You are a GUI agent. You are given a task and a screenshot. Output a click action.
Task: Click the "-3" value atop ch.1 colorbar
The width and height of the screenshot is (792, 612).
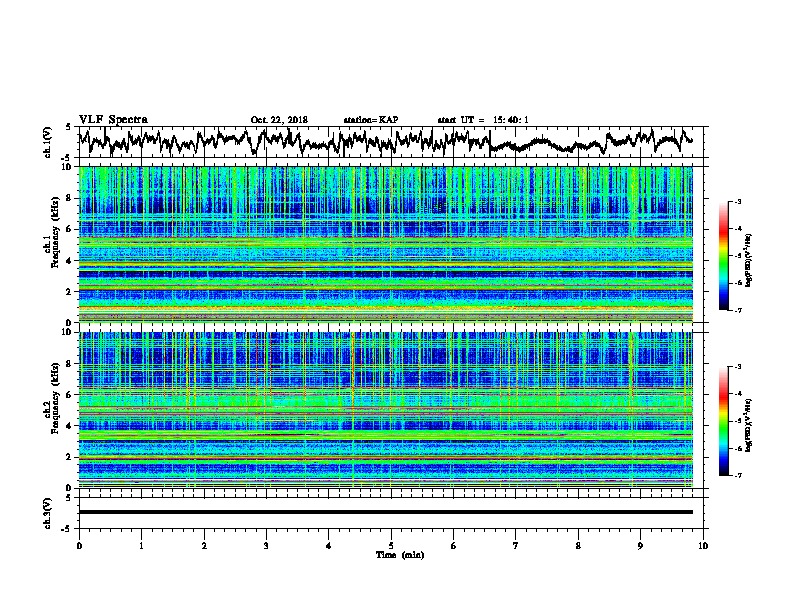pos(737,201)
